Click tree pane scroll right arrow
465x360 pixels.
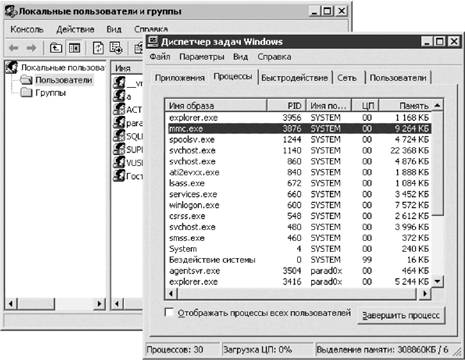(99, 304)
